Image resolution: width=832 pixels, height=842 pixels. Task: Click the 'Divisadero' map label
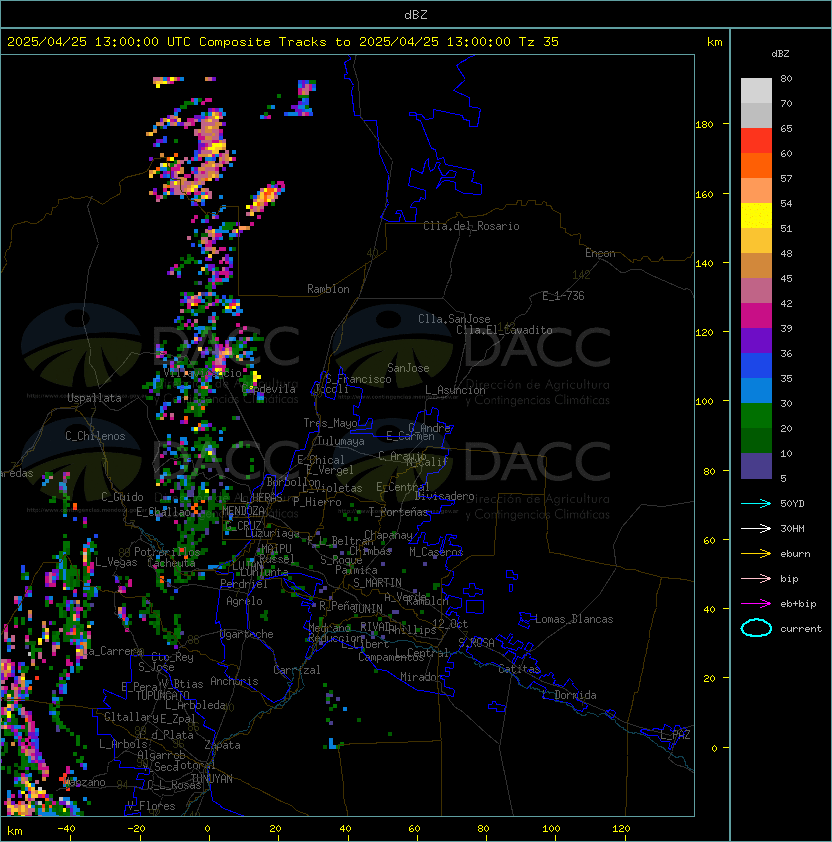click(445, 496)
